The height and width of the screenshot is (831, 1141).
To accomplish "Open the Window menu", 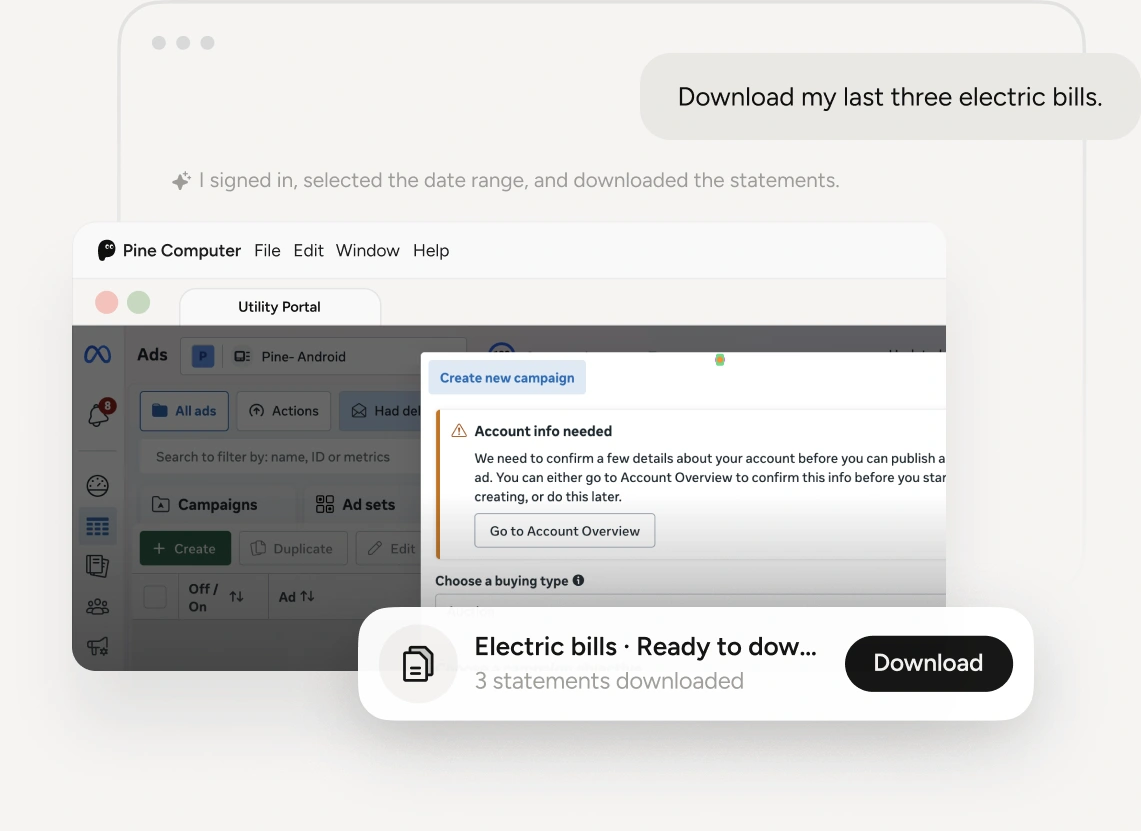I will (367, 250).
